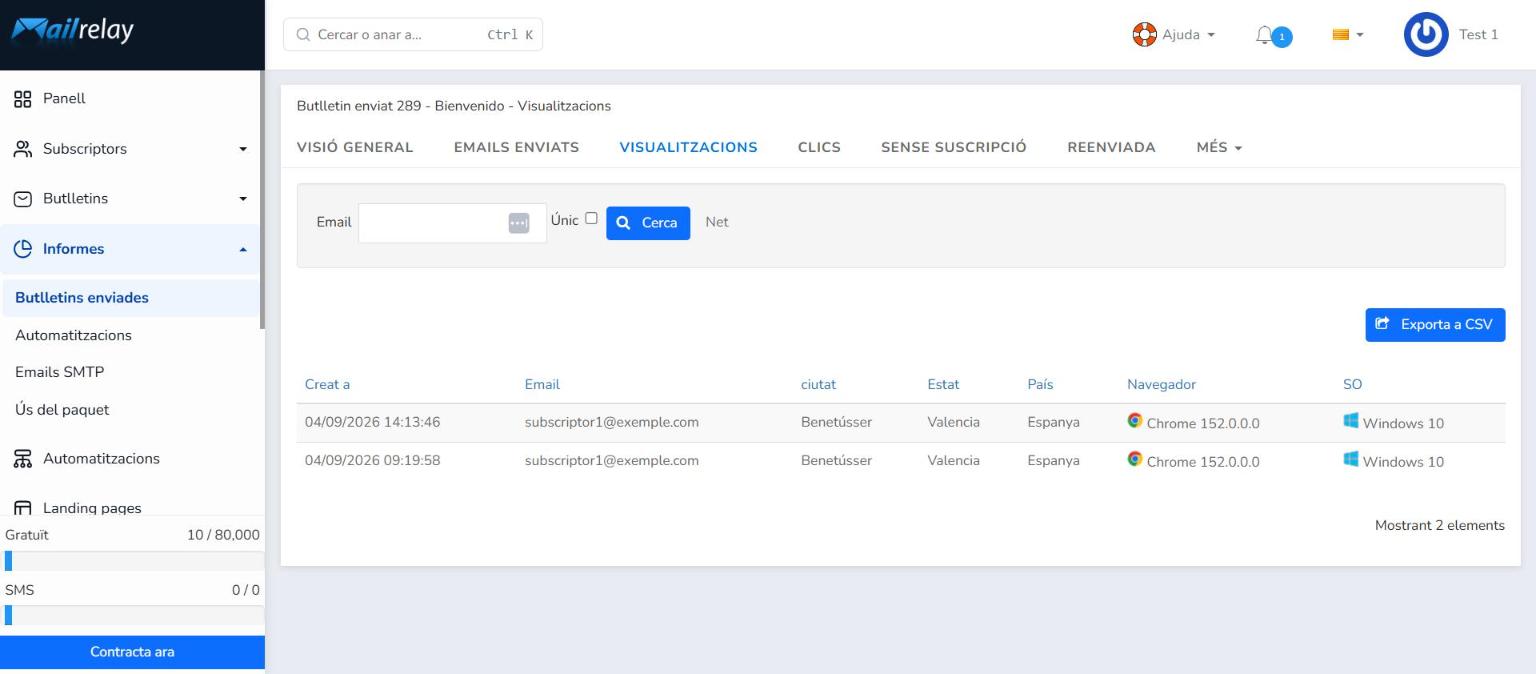
Task: Click the Informes pie chart icon
Action: coord(22,249)
